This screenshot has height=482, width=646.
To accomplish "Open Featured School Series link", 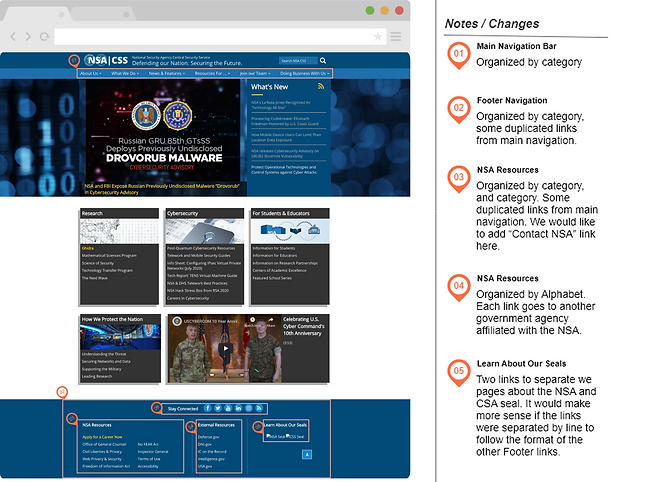I will pyautogui.click(x=272, y=278).
